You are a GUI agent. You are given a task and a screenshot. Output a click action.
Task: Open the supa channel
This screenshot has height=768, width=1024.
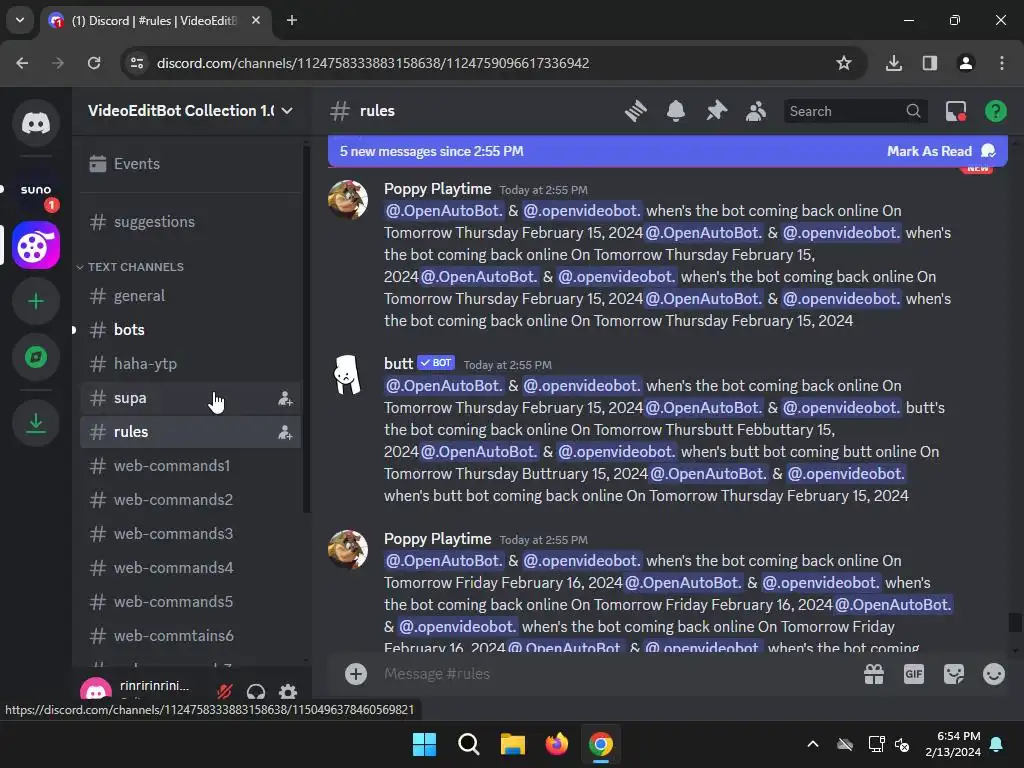[191, 398]
